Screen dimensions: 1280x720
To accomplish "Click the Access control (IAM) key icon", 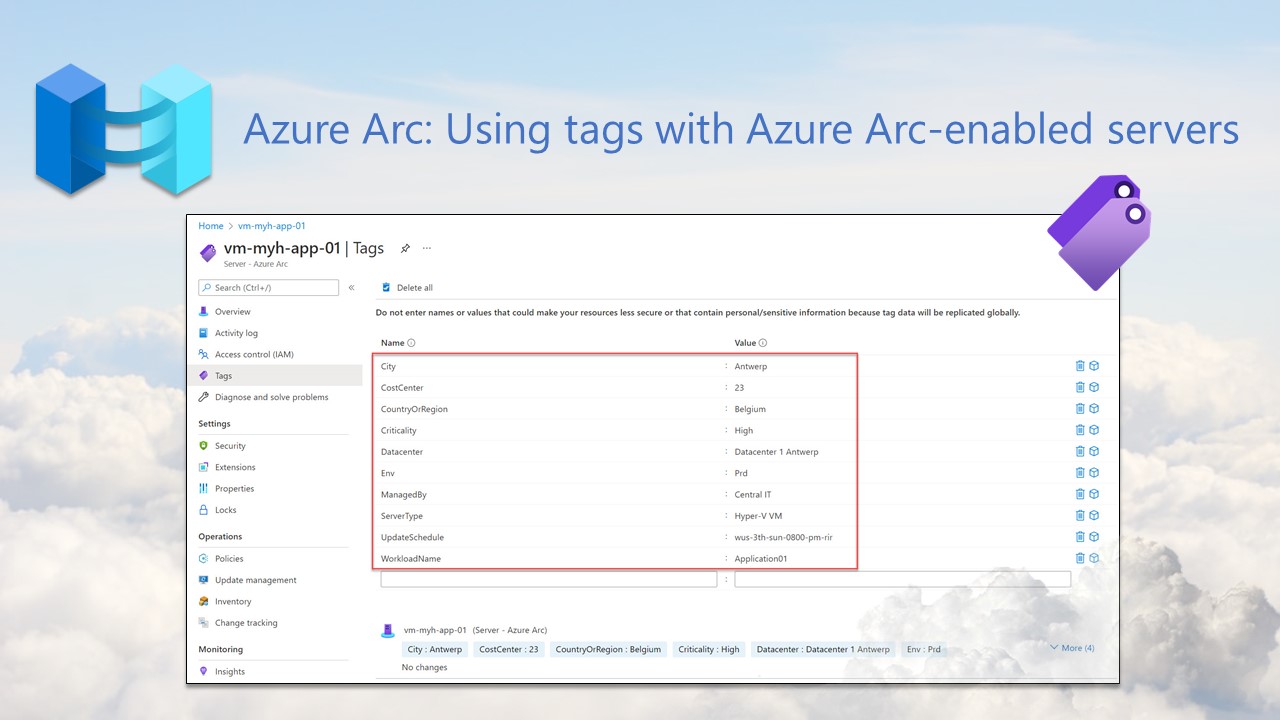I will tap(205, 353).
